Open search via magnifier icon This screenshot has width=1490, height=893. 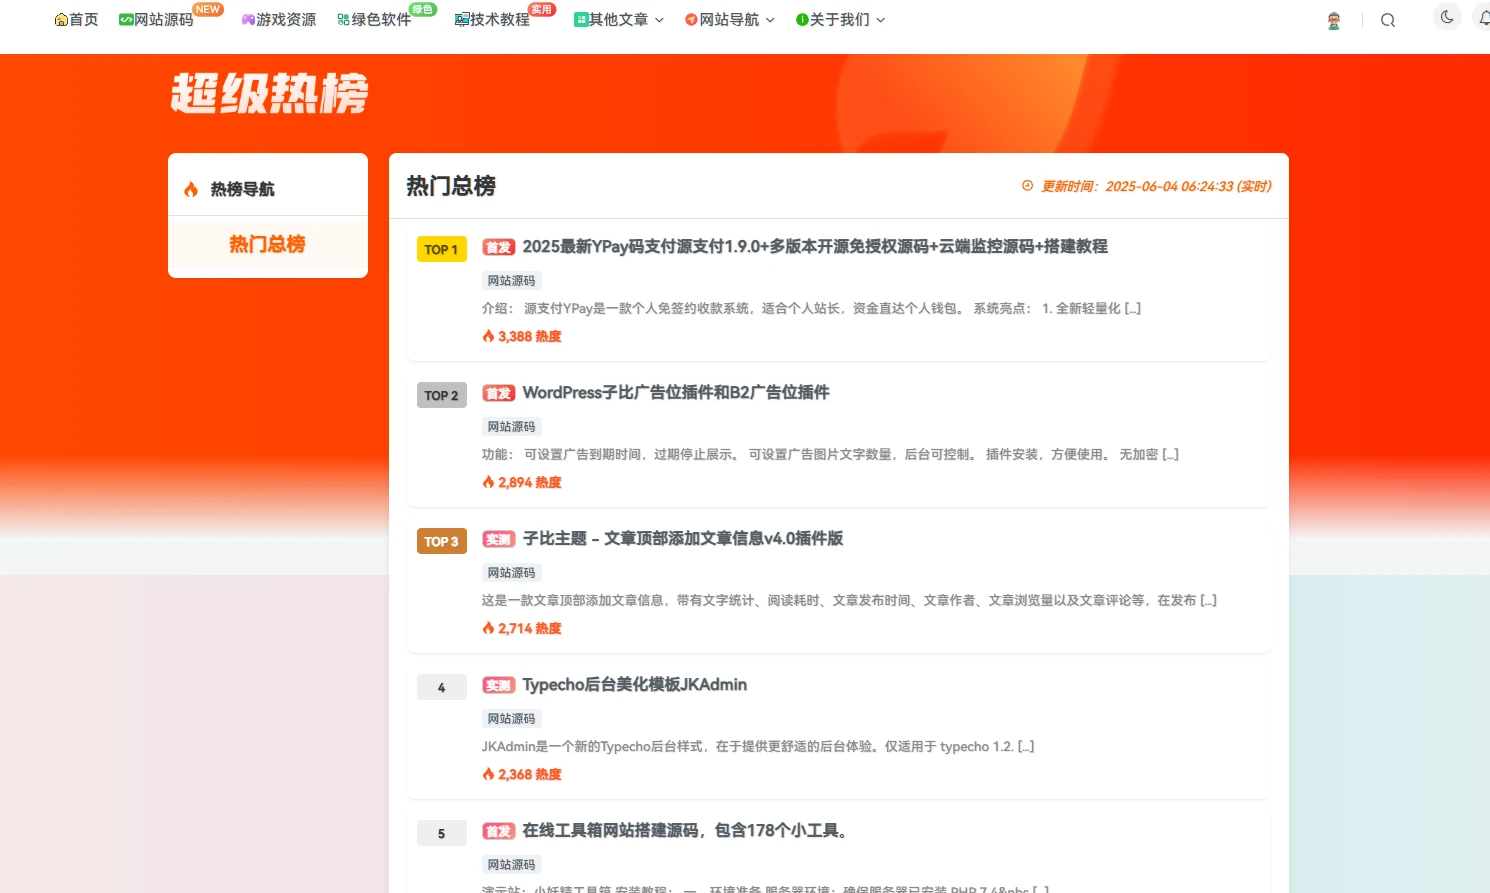pos(1388,20)
